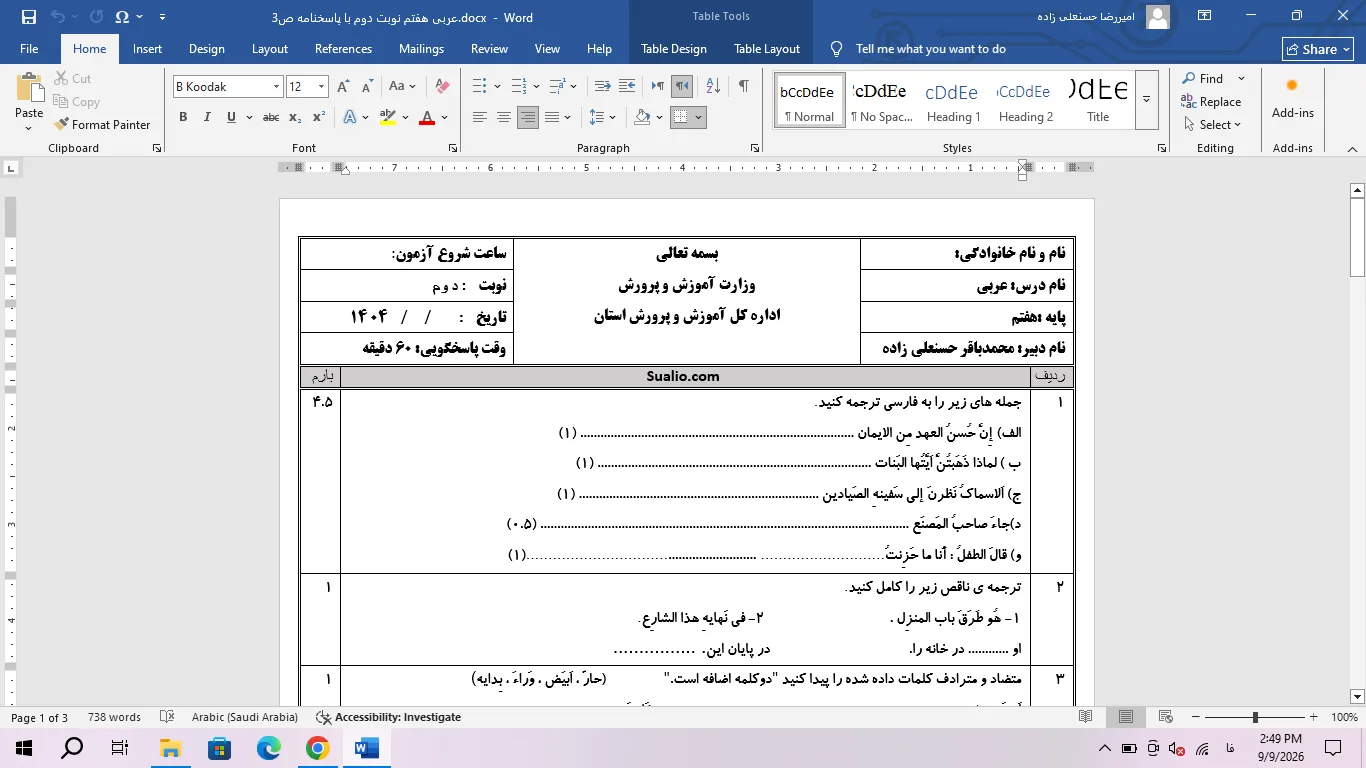Show or hide paragraph marks
This screenshot has height=768, width=1366.
tap(743, 86)
